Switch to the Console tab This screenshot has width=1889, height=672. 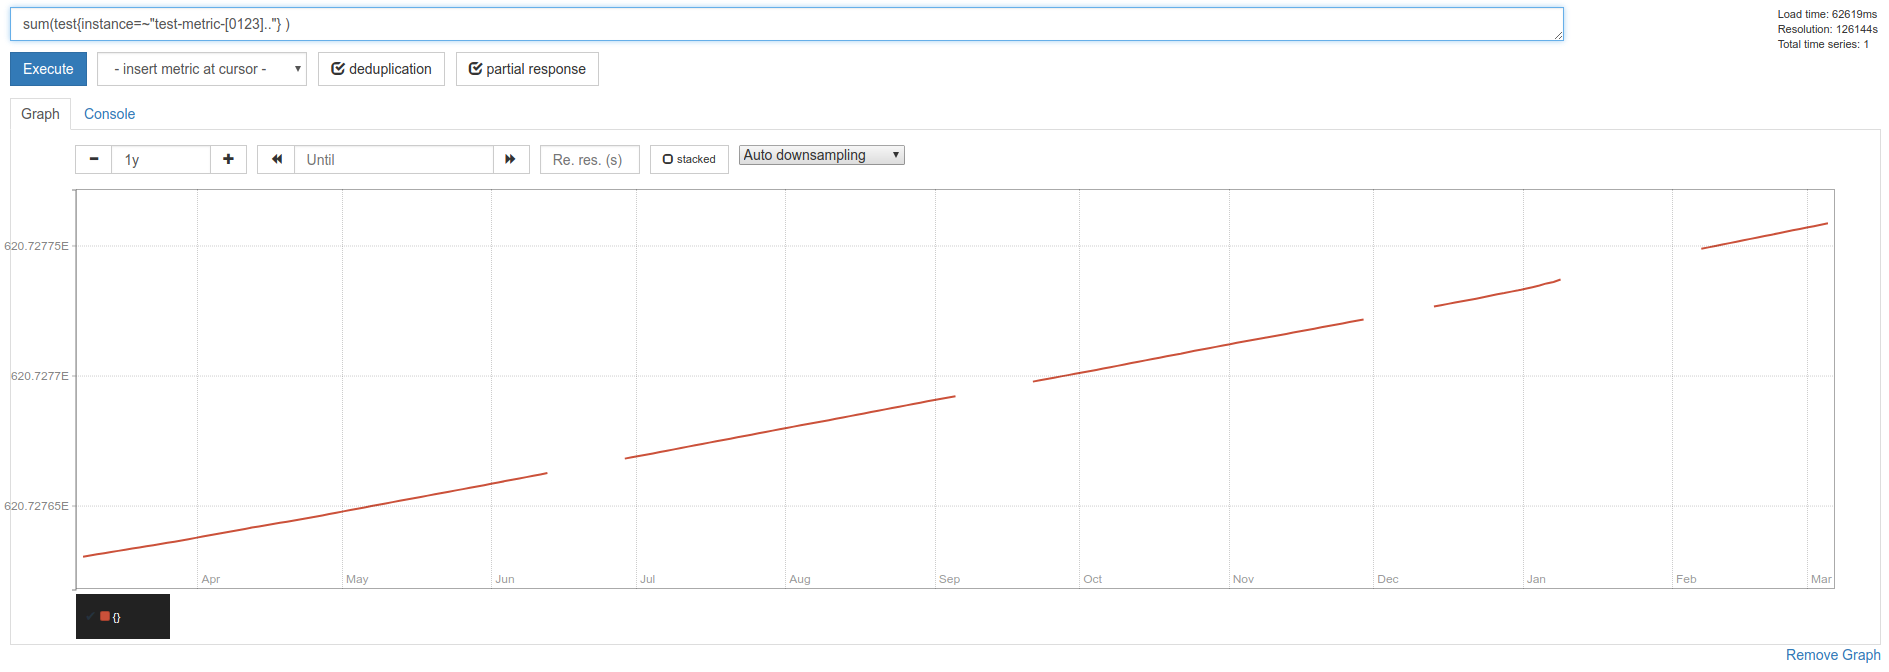point(110,114)
